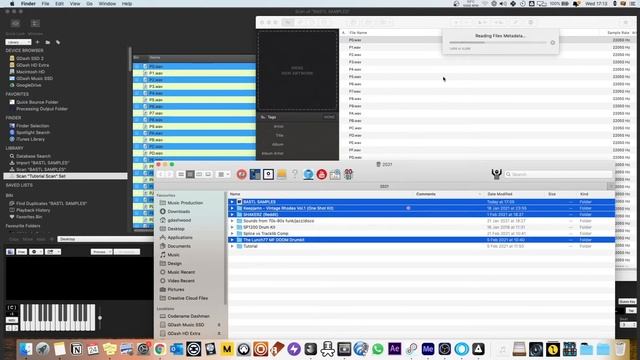Screen dimensions: 640x360
Task: Click the keyboard volume slider beside the piano
Action: point(100,318)
